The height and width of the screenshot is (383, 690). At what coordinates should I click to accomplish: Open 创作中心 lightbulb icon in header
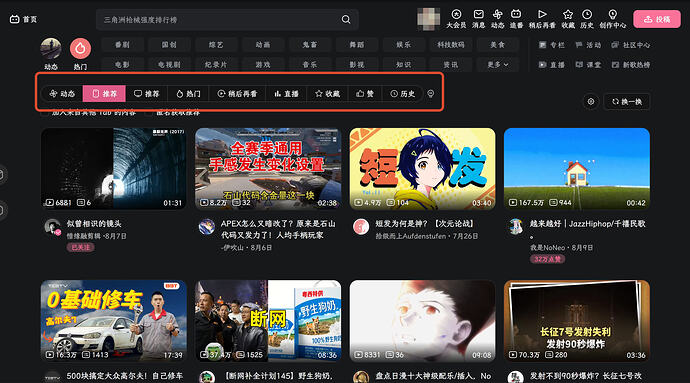pos(612,15)
